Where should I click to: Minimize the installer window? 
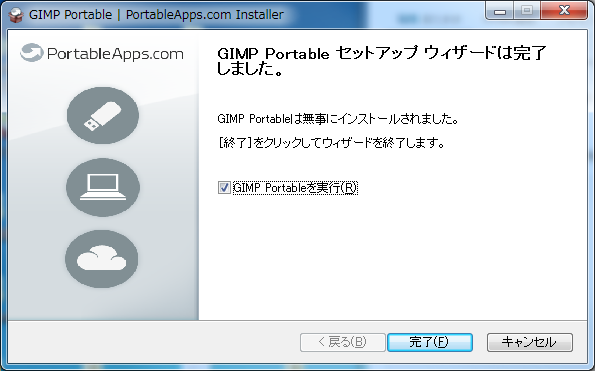[x=500, y=11]
